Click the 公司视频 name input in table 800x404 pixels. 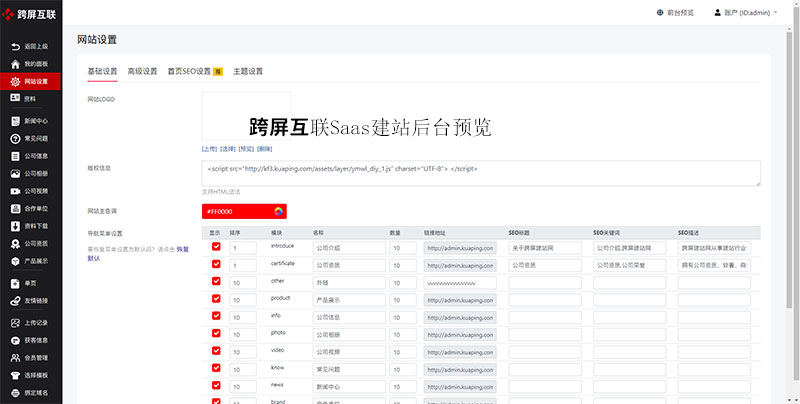pos(349,352)
